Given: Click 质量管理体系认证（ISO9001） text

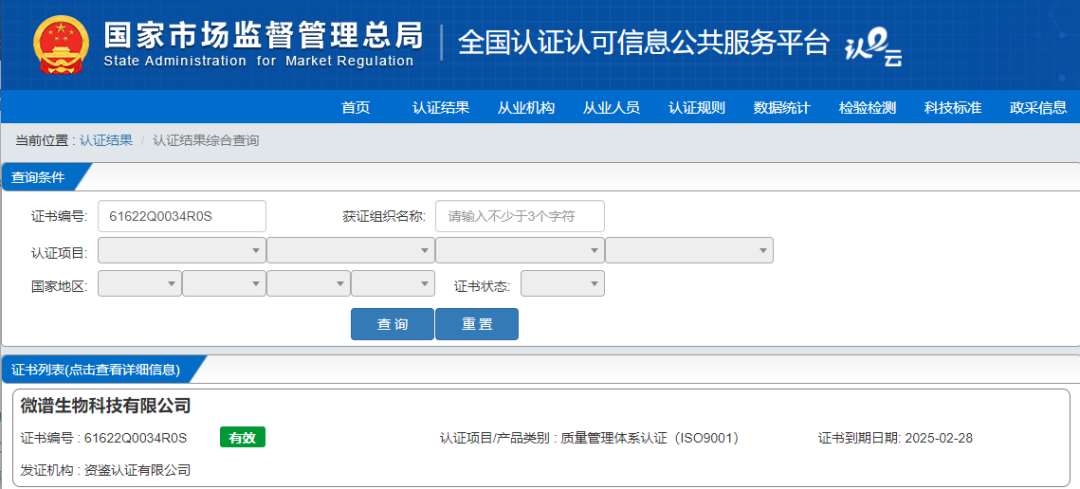Looking at the screenshot, I should 650,437.
